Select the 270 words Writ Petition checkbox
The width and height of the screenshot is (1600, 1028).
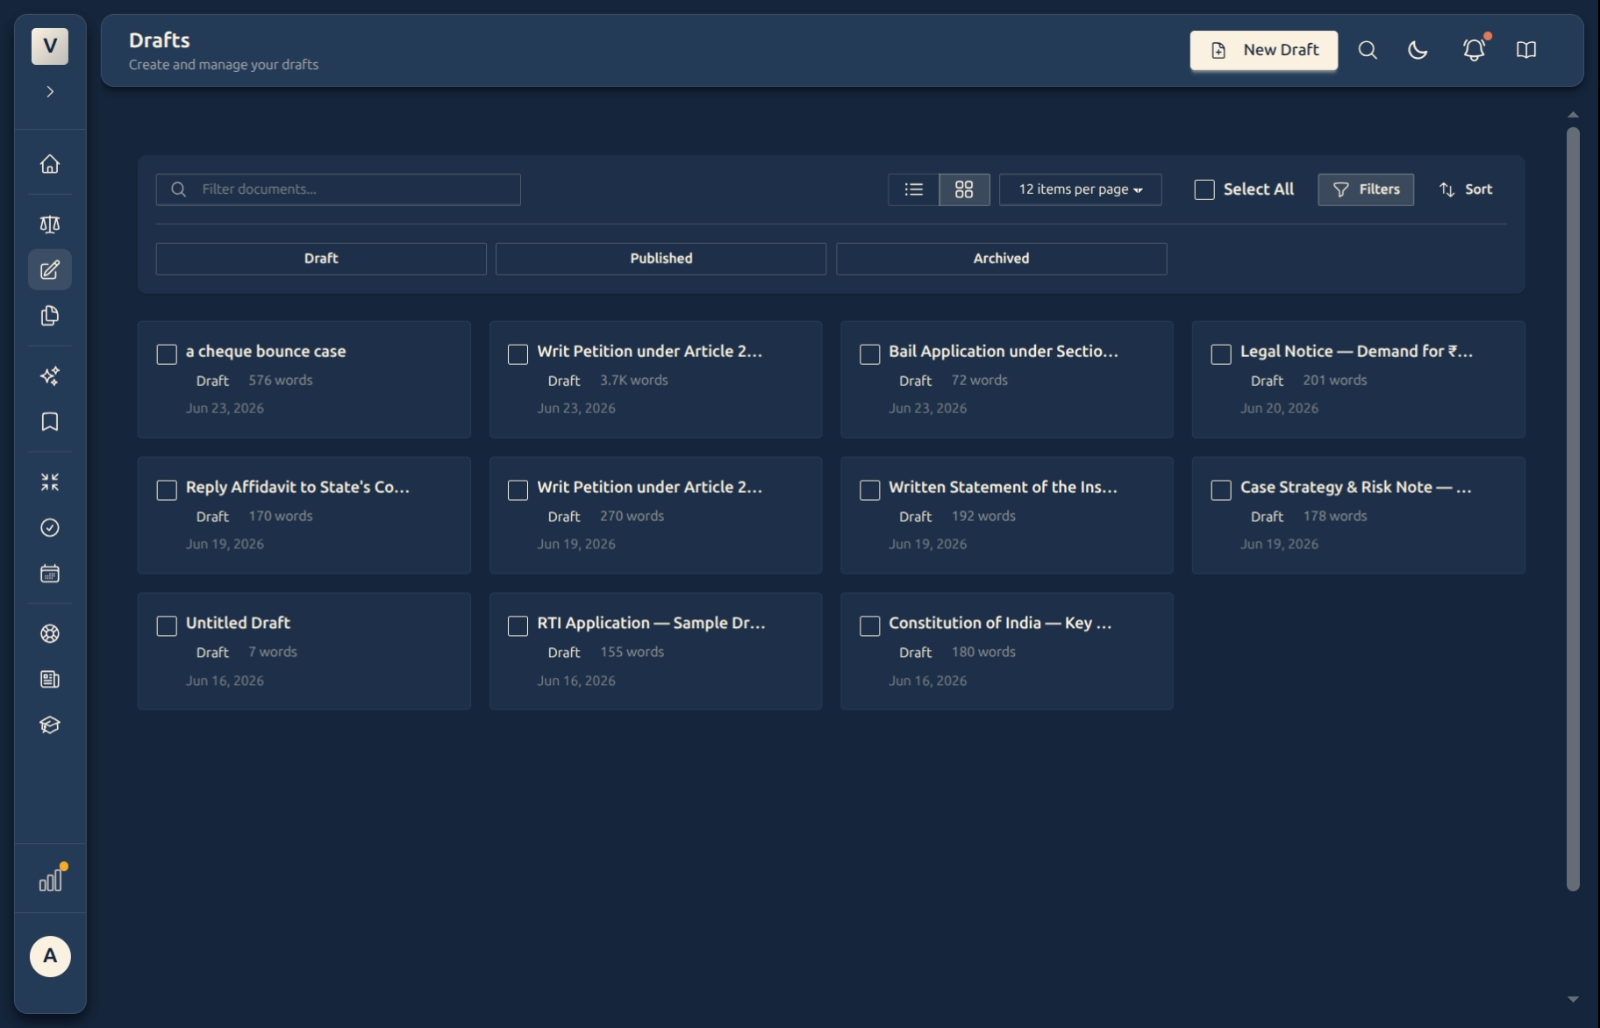point(518,490)
